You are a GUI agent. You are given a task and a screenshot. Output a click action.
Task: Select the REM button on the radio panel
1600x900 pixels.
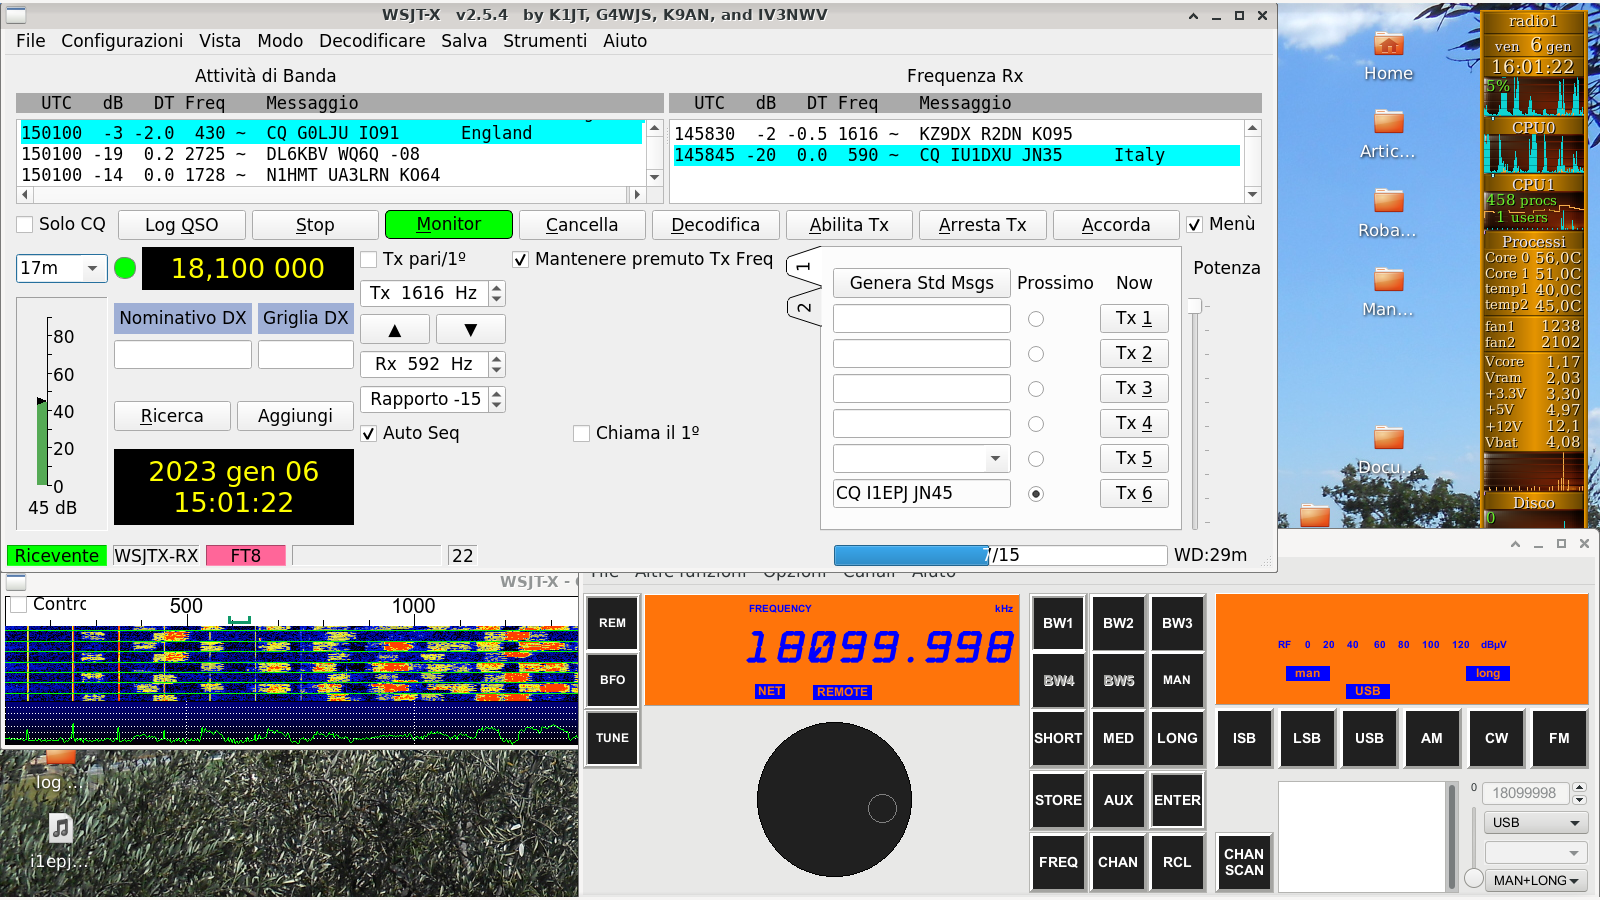tap(612, 623)
